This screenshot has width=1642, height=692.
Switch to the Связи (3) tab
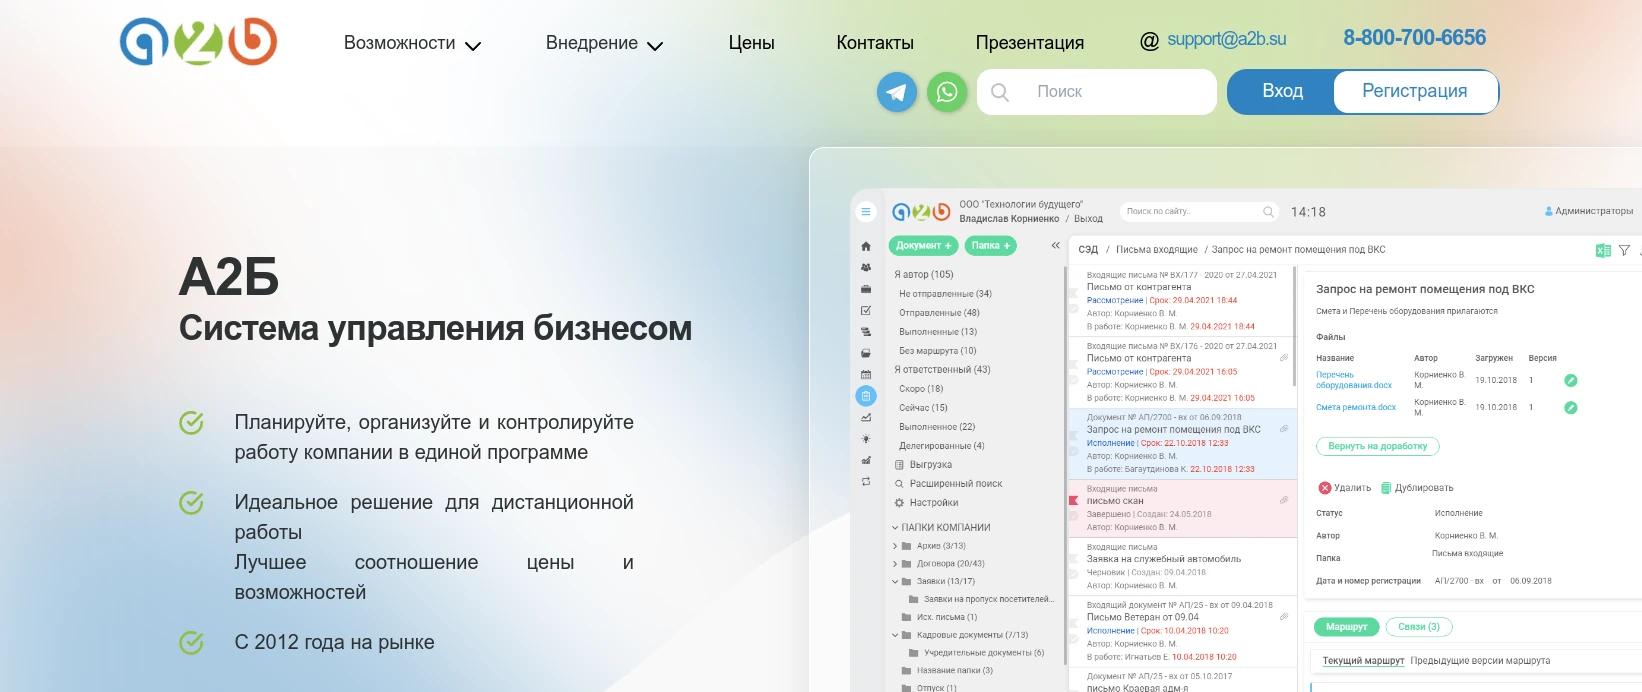point(1419,627)
